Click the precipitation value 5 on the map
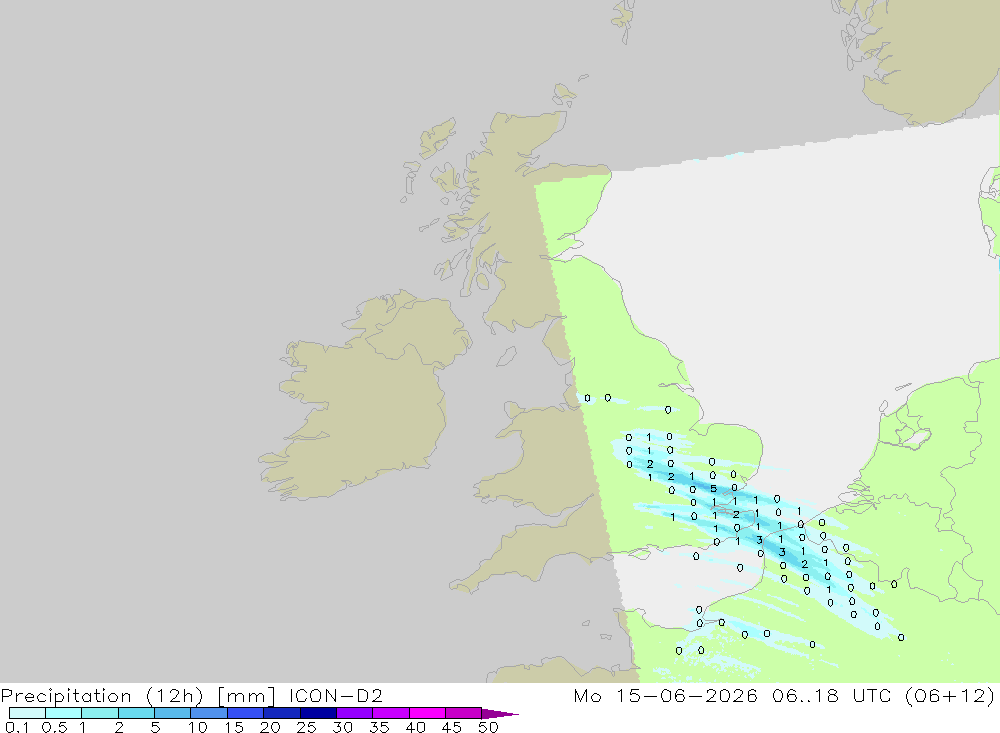The width and height of the screenshot is (1000, 733). click(714, 489)
